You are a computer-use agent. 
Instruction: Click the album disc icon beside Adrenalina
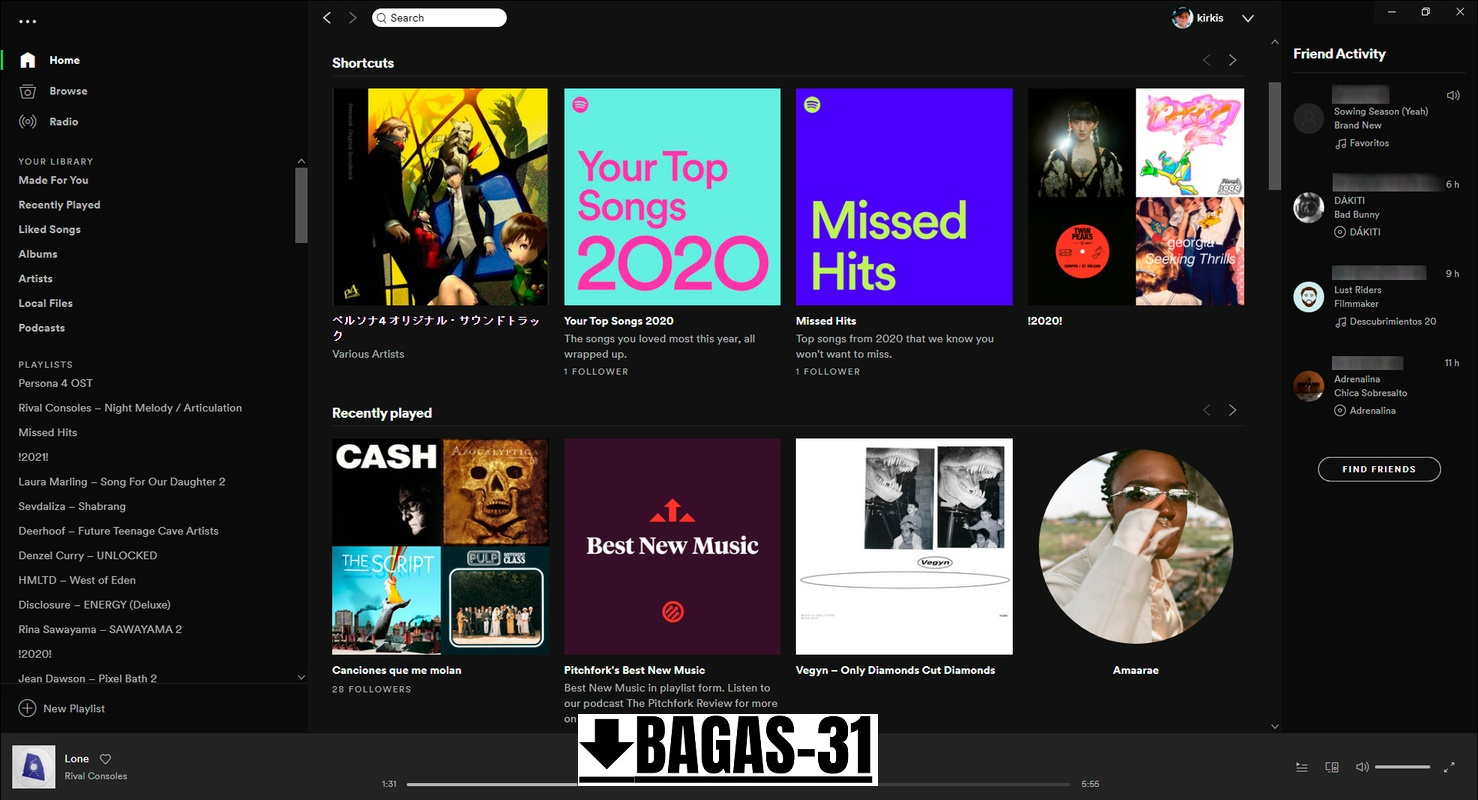click(x=1340, y=411)
